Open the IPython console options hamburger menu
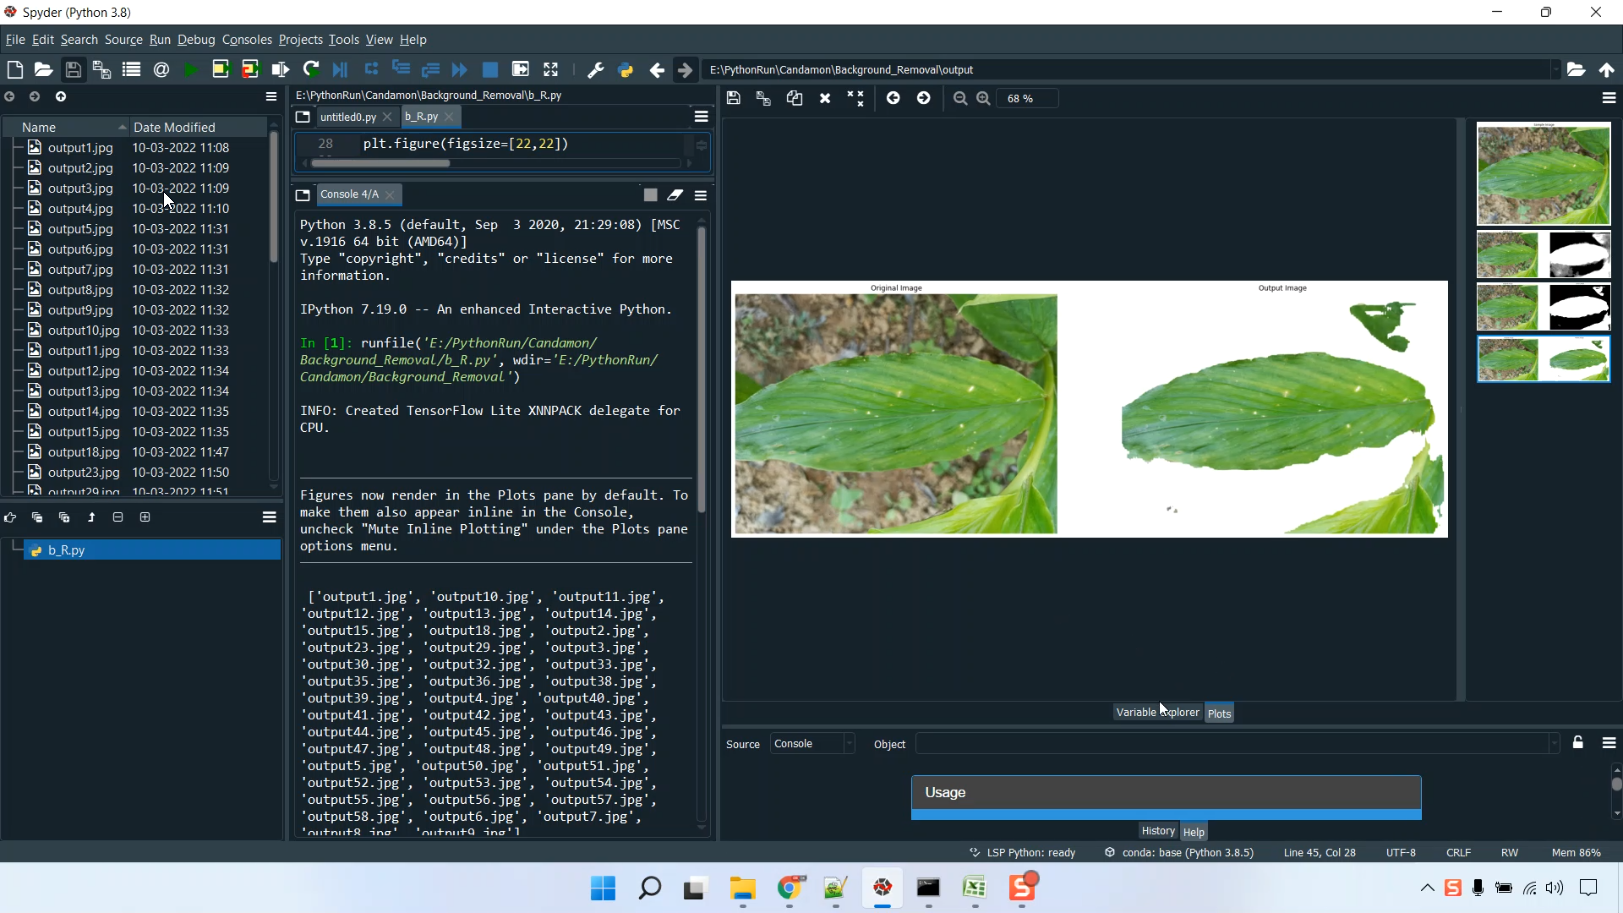1623x913 pixels. pos(701,195)
